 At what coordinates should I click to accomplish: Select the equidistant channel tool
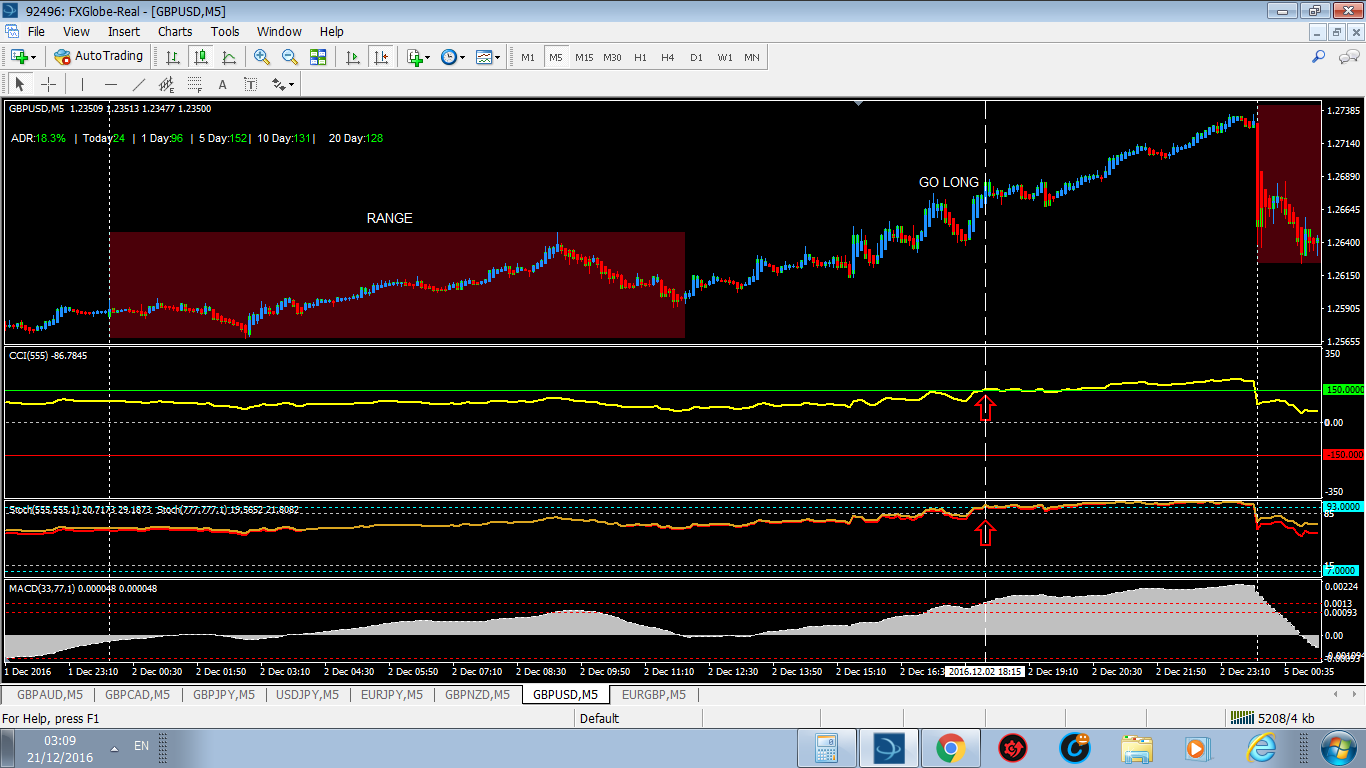(166, 84)
